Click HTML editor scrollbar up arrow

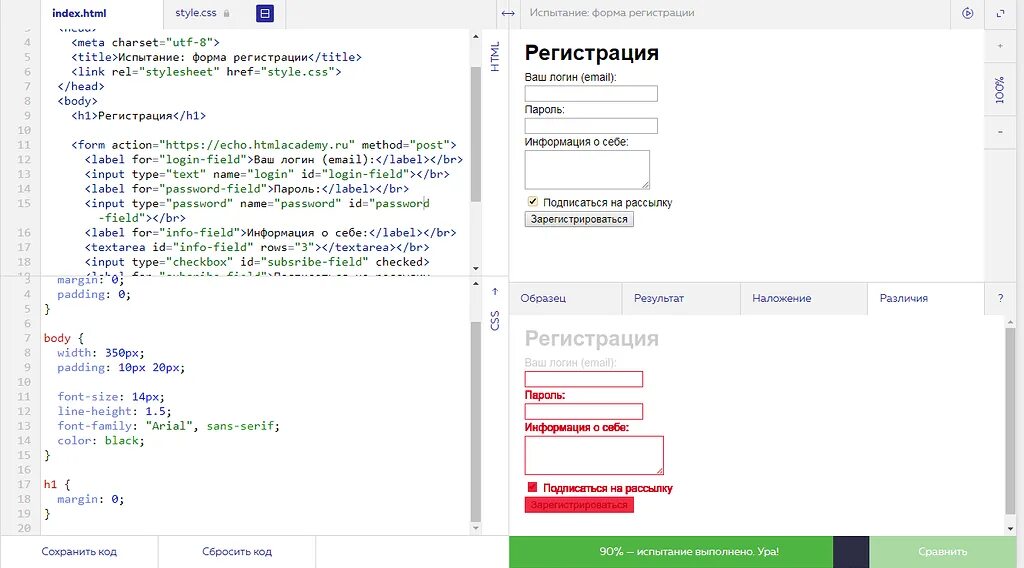[475, 37]
